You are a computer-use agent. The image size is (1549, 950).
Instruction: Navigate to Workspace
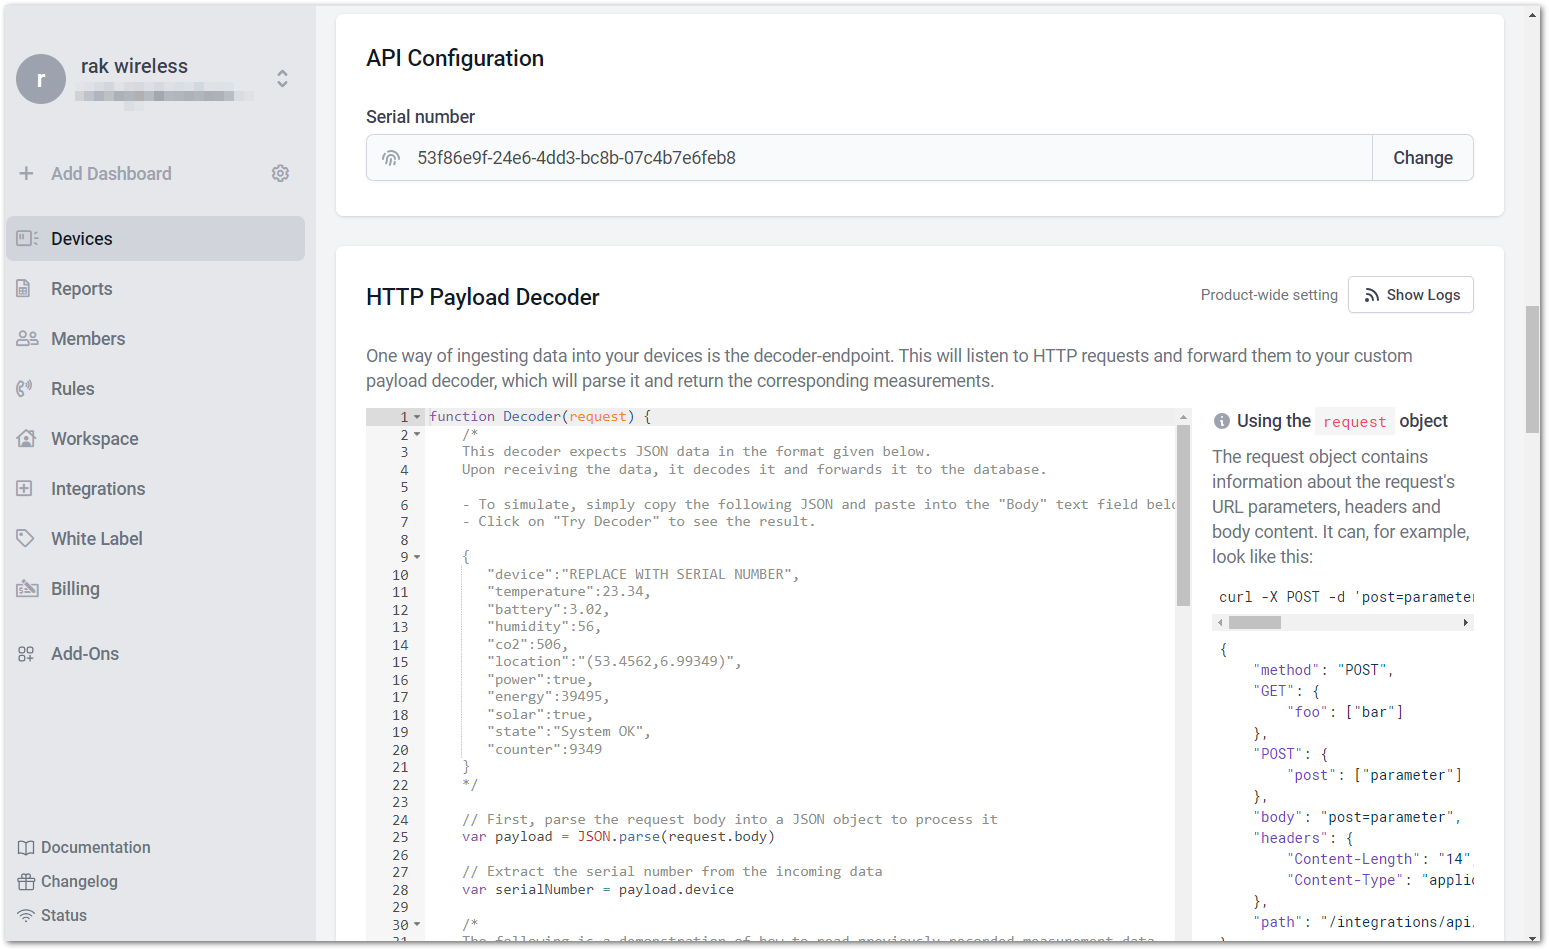(155, 438)
